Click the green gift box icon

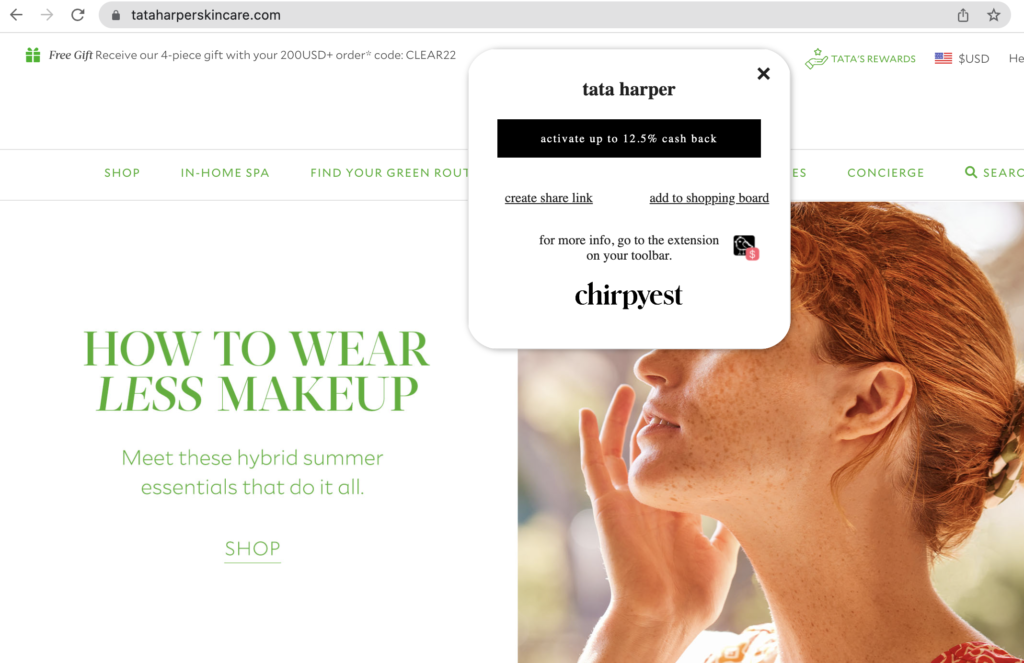[x=33, y=56]
